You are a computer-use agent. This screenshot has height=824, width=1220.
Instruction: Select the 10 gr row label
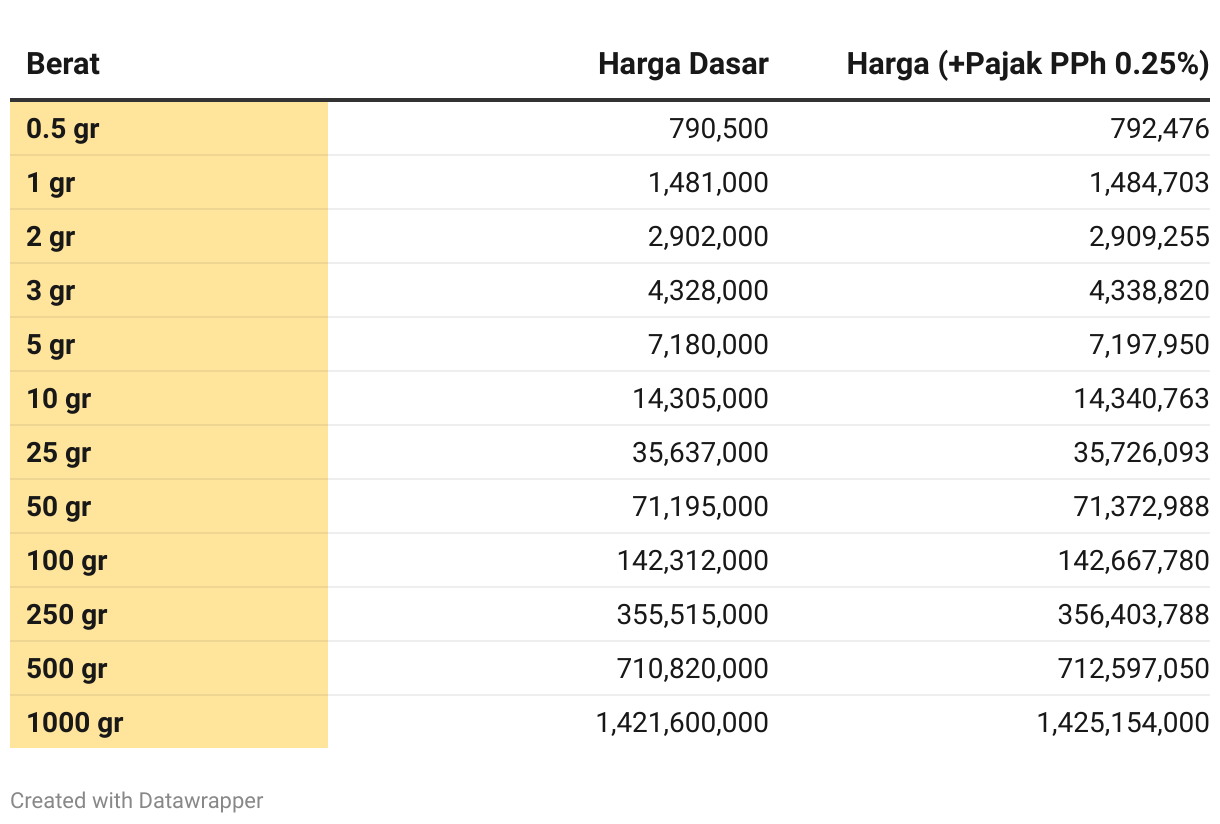pos(169,399)
